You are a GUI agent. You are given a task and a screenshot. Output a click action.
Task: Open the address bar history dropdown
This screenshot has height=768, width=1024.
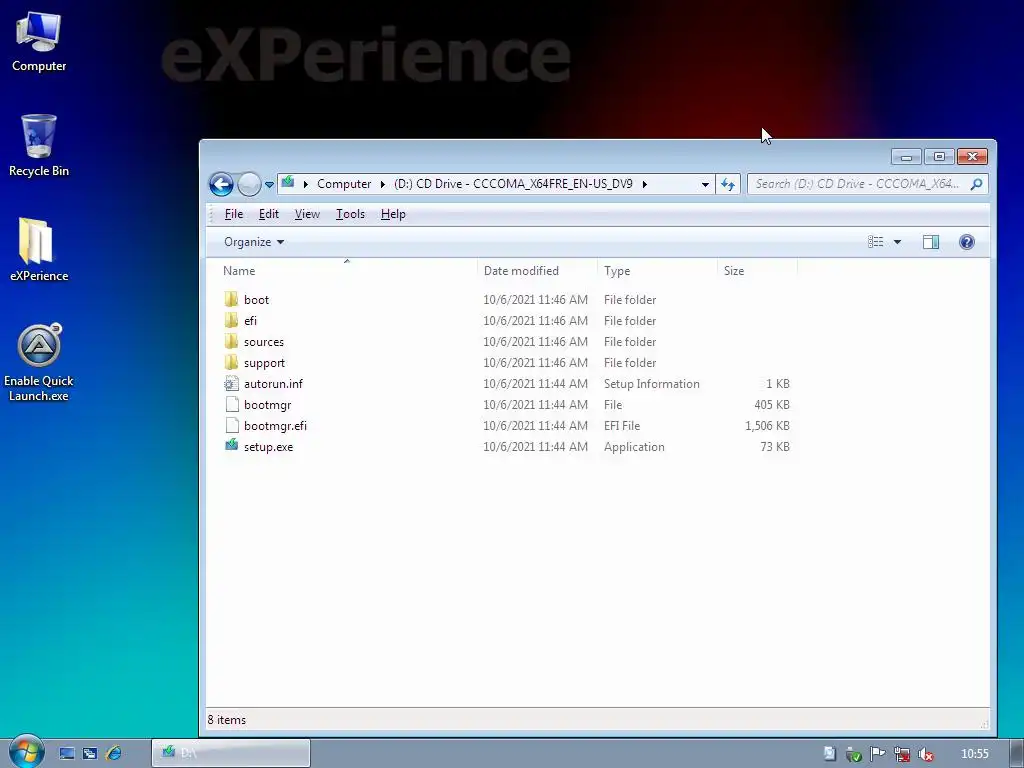click(x=705, y=185)
